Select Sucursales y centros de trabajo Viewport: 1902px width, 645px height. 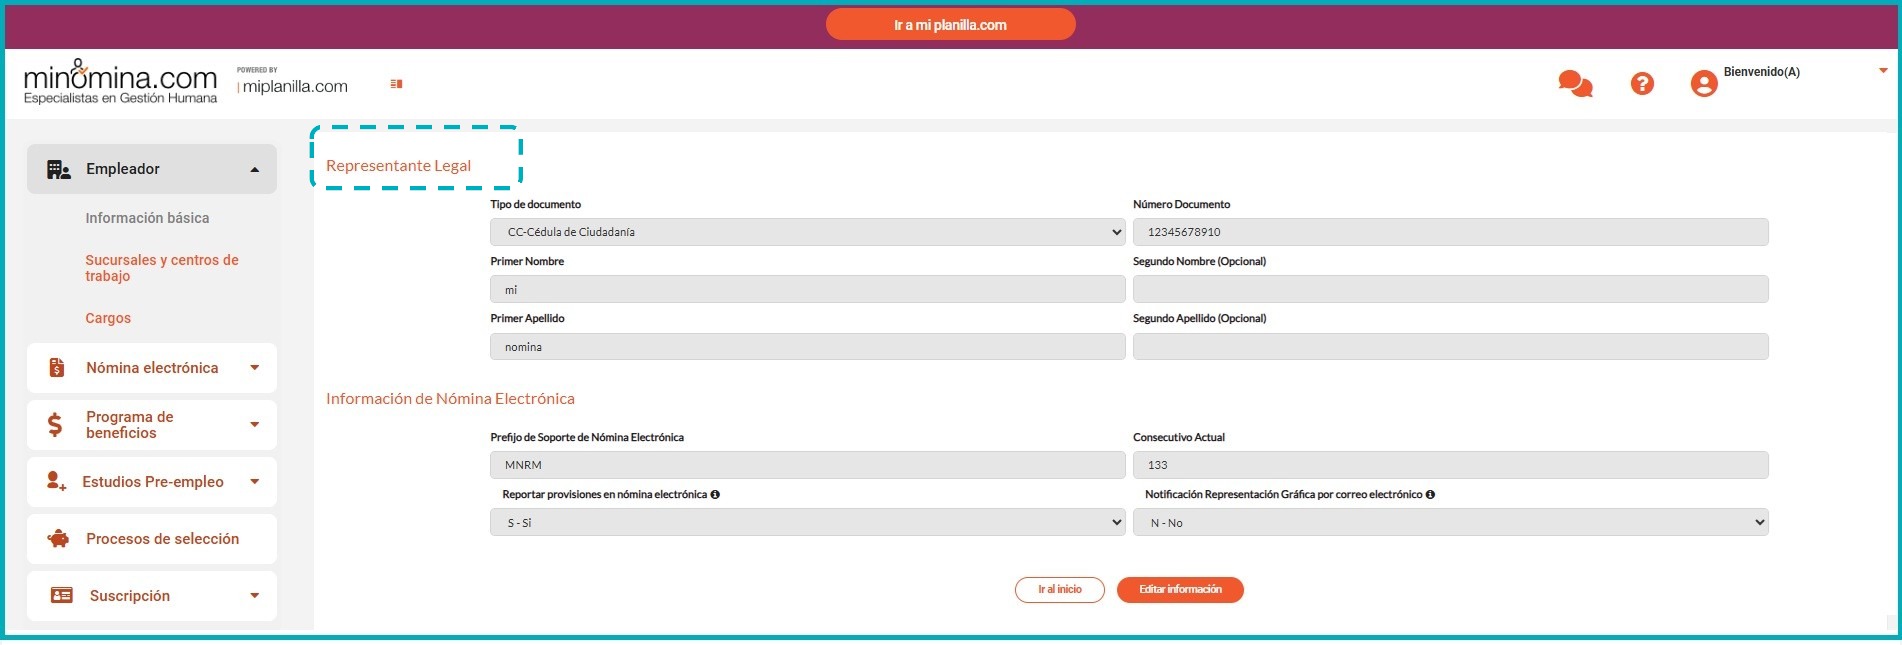tap(161, 268)
